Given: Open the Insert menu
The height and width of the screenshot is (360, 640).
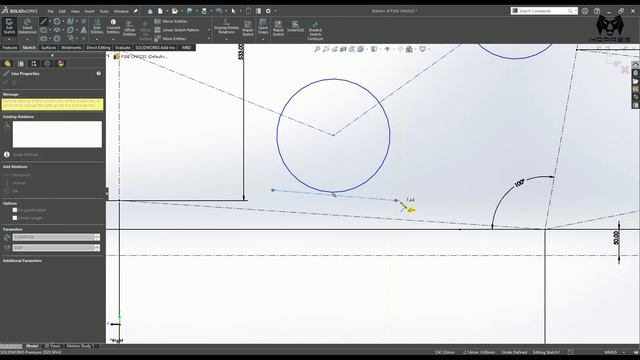Looking at the screenshot, I should point(89,11).
